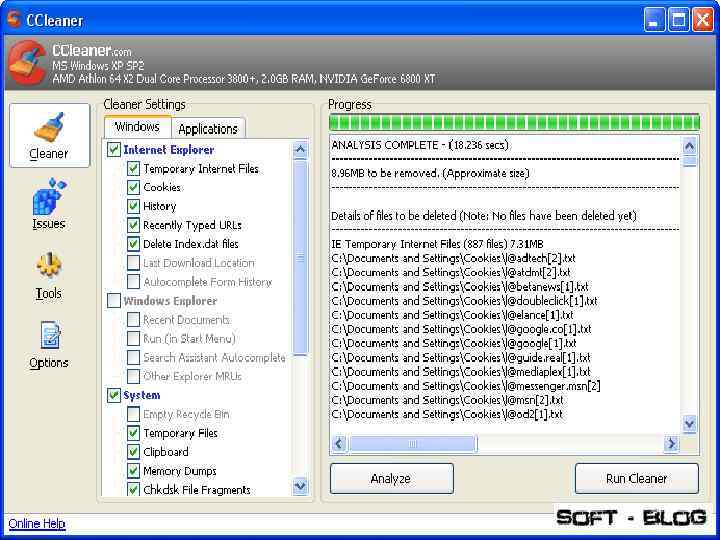Enable Run (in Start Menu) checkbox
Image resolution: width=720 pixels, height=540 pixels.
point(133,338)
